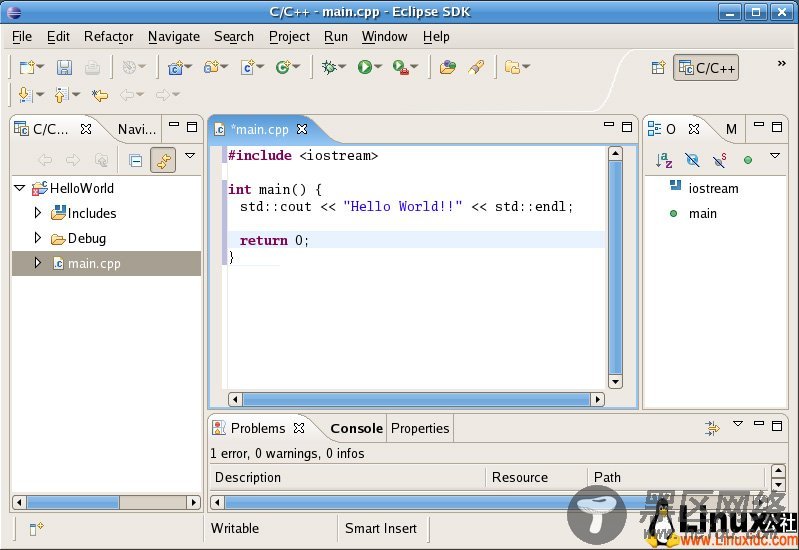Open the Refactor menu
The image size is (799, 550).
click(108, 37)
